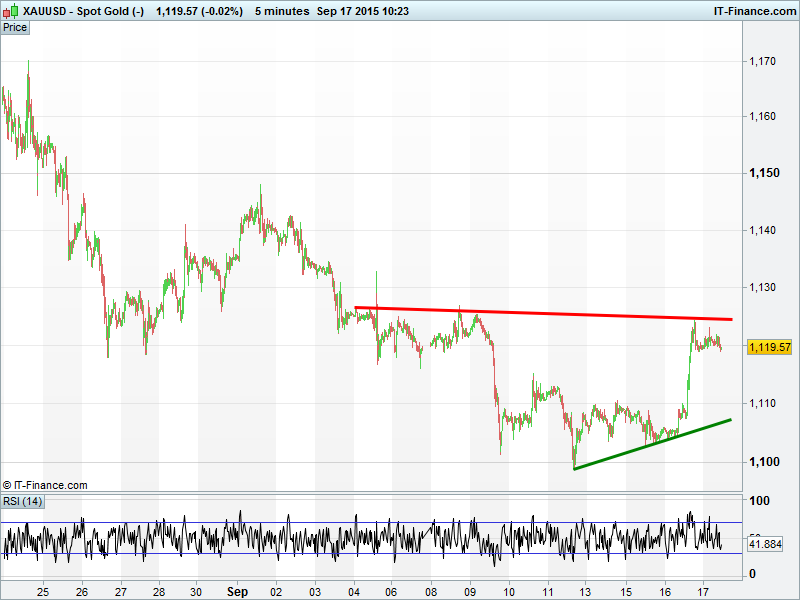Click the 1,150 price axis label
Screen dimensions: 800x600
point(763,174)
